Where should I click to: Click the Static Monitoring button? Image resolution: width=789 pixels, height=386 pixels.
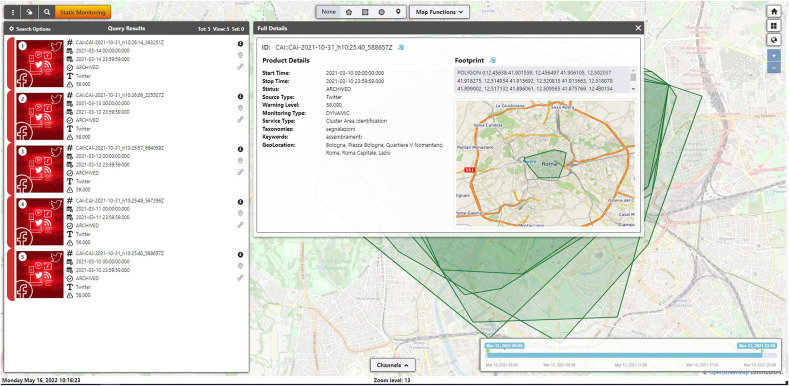click(83, 12)
